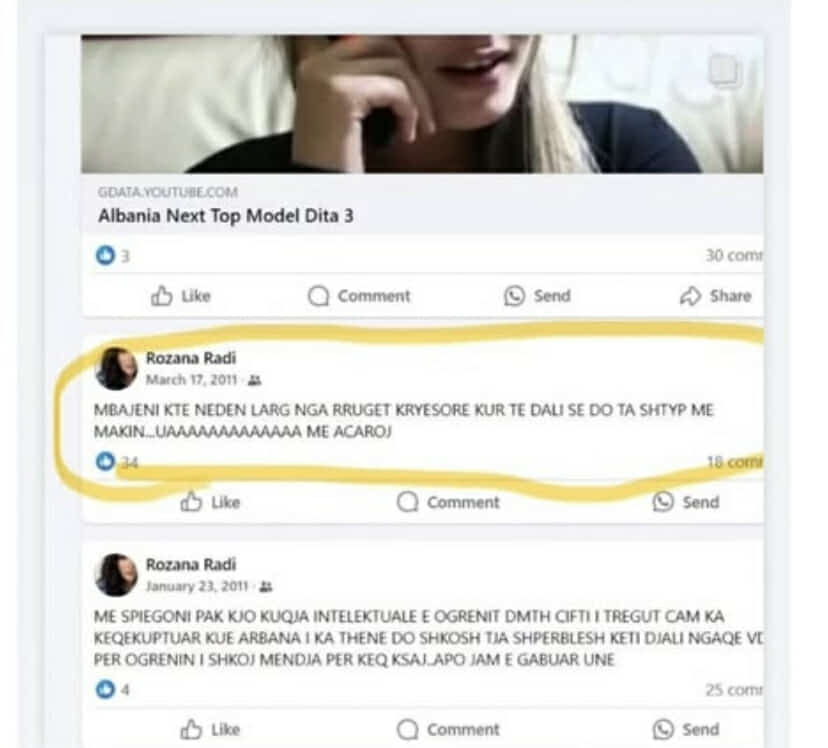
Task: Like the Albania Next Top Model post
Action: click(x=181, y=296)
